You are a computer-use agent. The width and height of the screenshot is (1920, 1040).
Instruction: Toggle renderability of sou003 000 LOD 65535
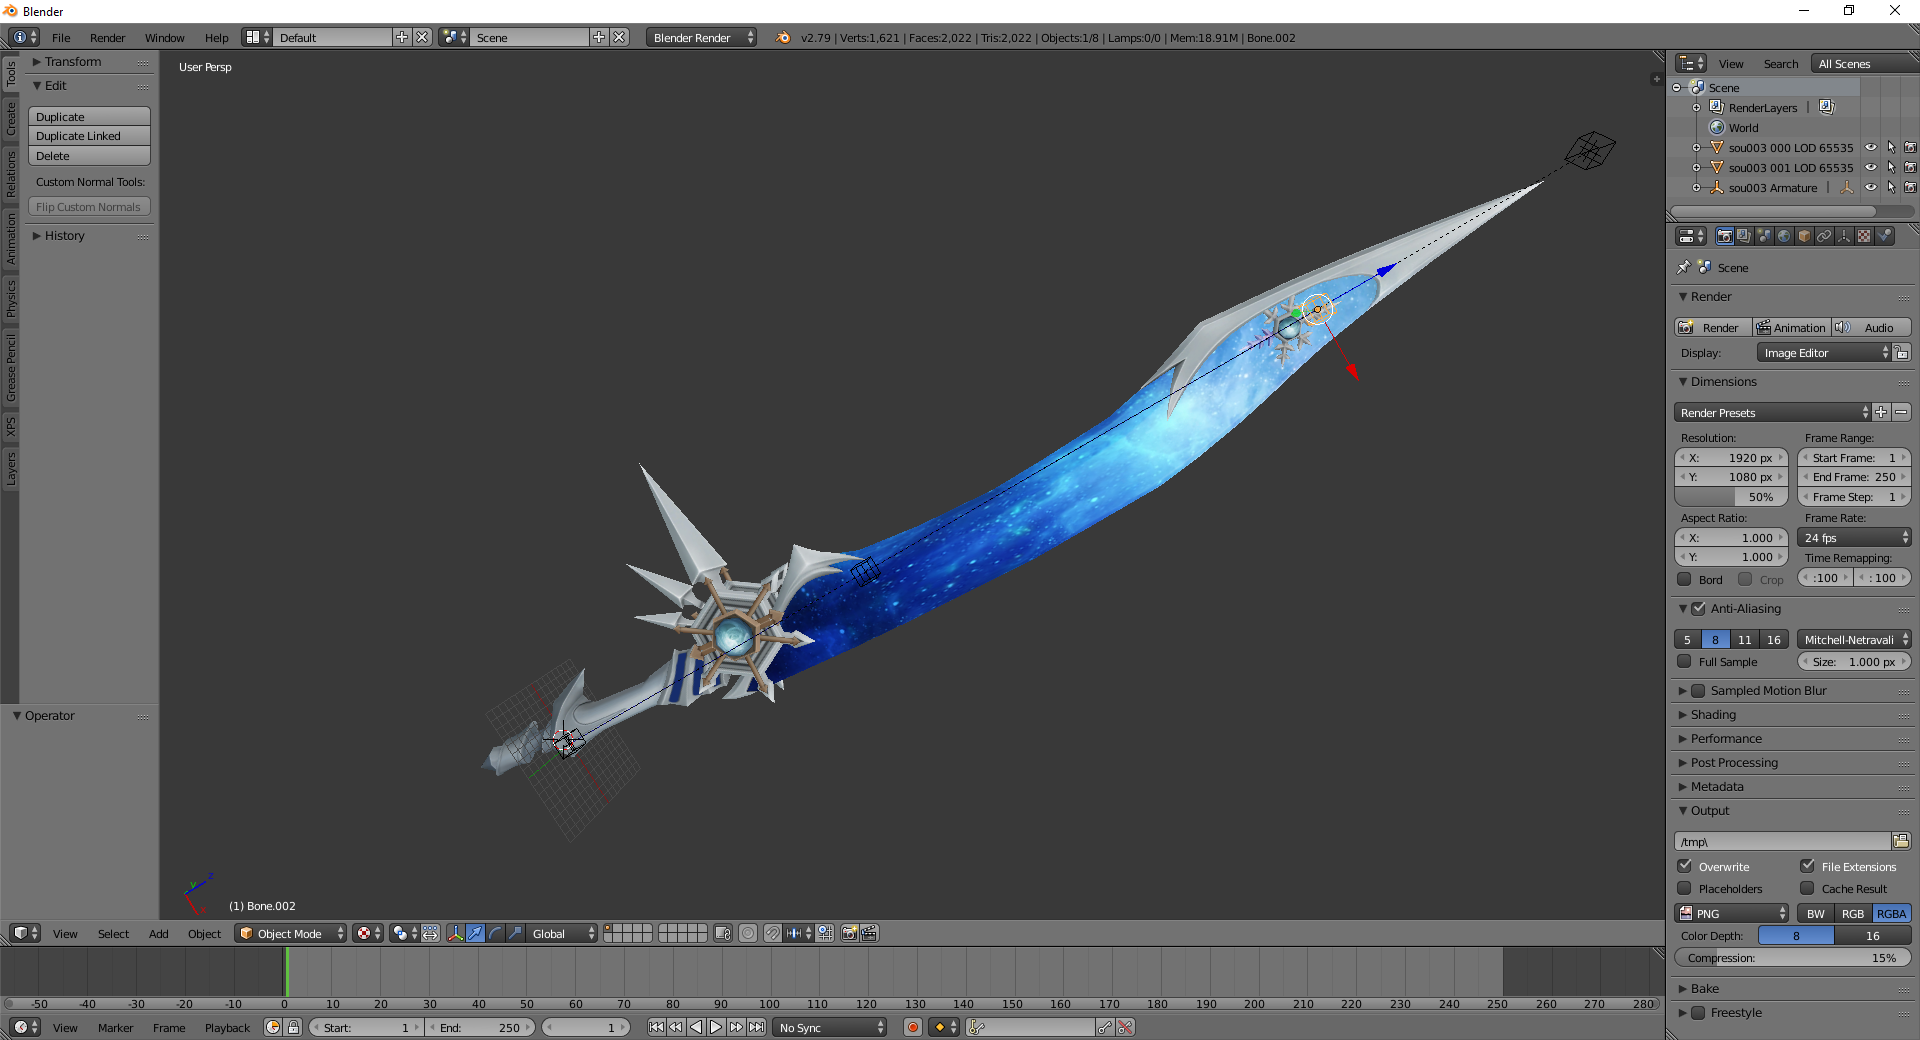(x=1910, y=147)
